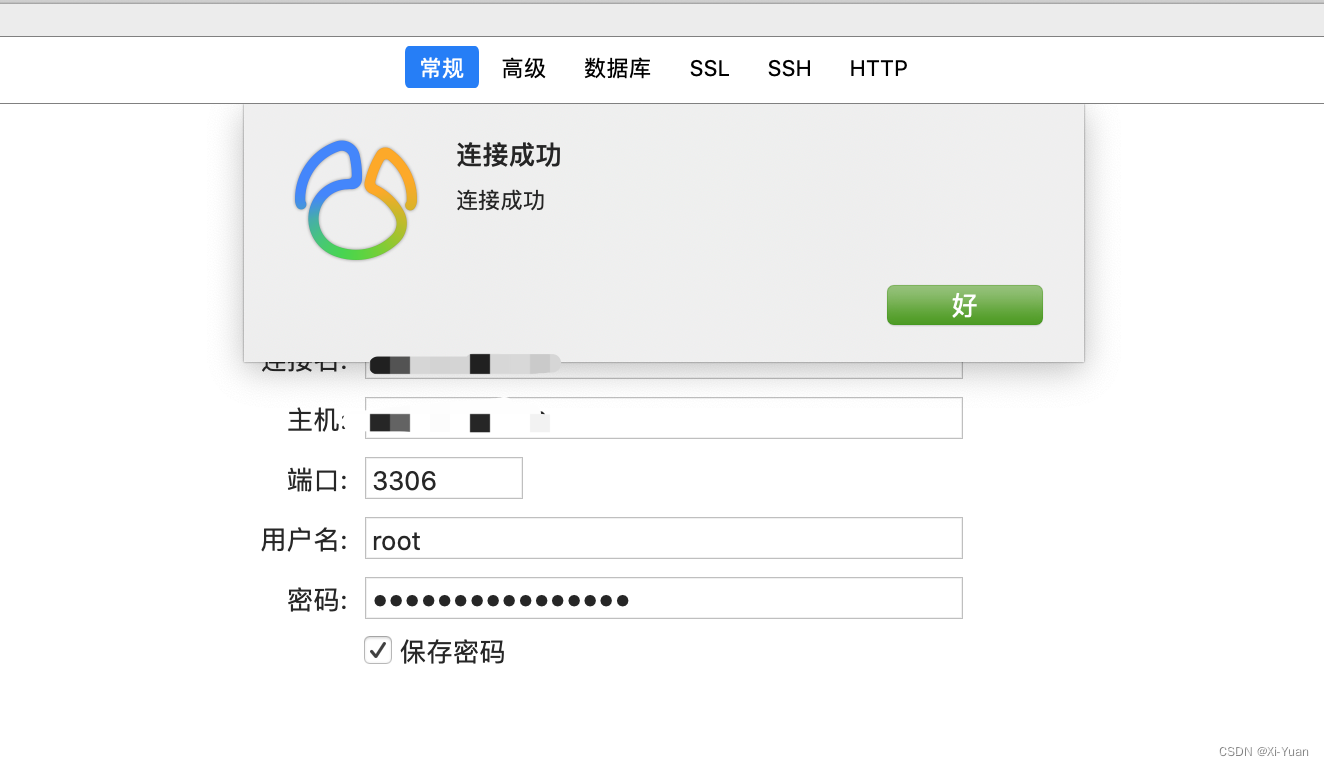Click the bold 连接成功 dialog title
The width and height of the screenshot is (1324, 766).
point(509,155)
